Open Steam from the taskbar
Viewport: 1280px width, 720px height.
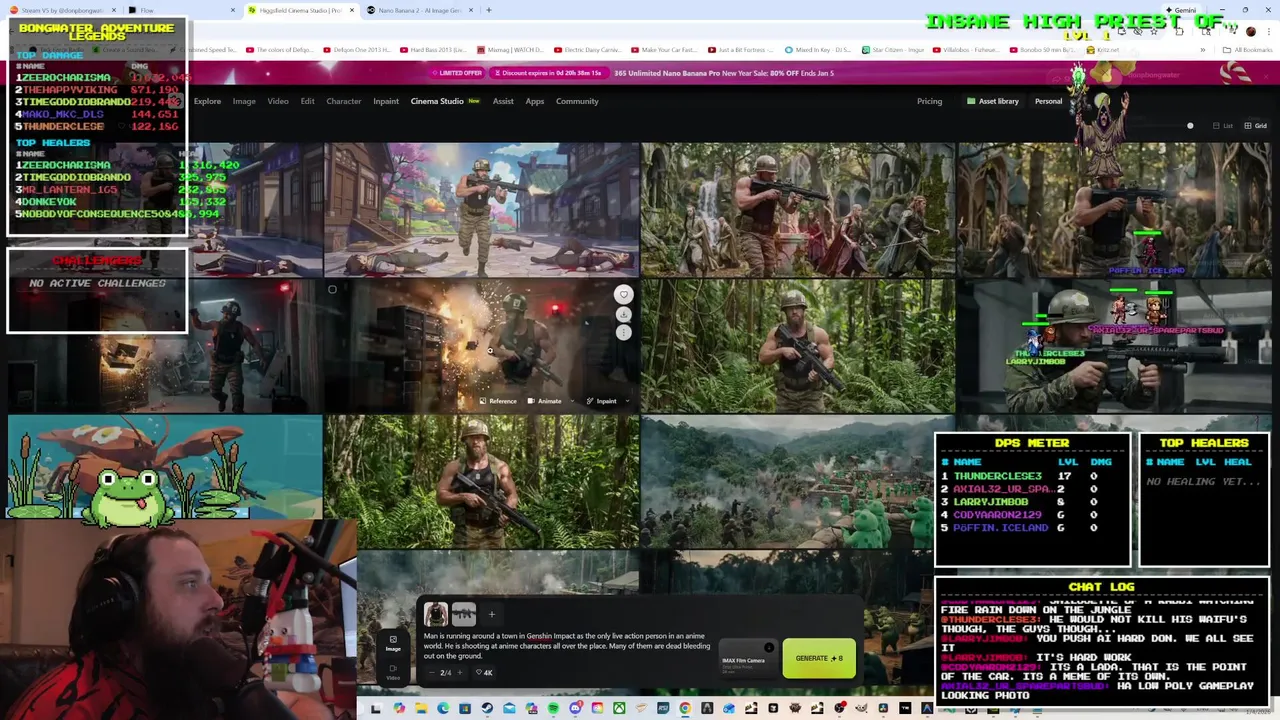(487, 709)
